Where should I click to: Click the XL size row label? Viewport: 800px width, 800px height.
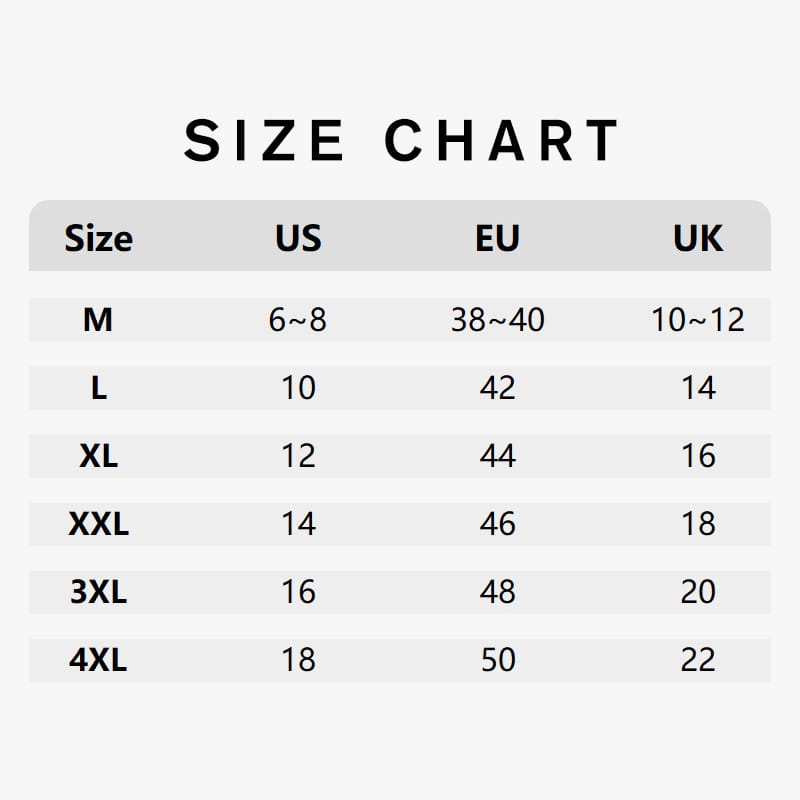pos(98,456)
